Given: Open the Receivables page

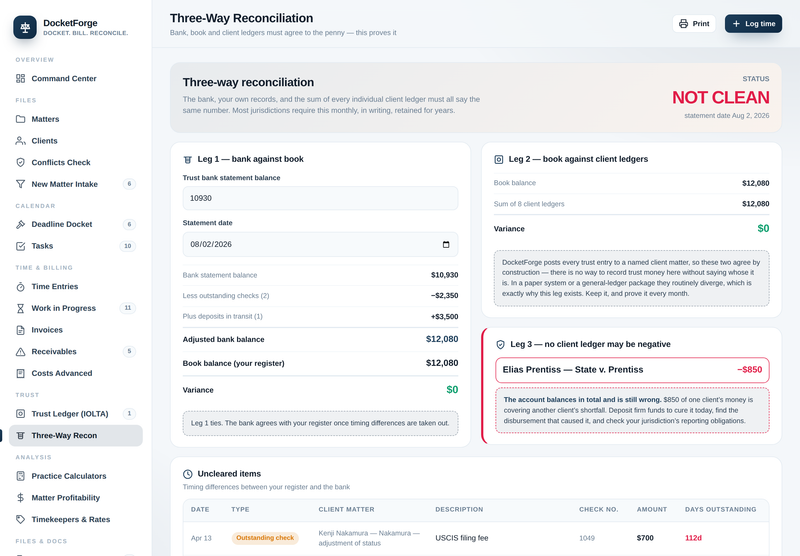Looking at the screenshot, I should pyautogui.click(x=76, y=351).
